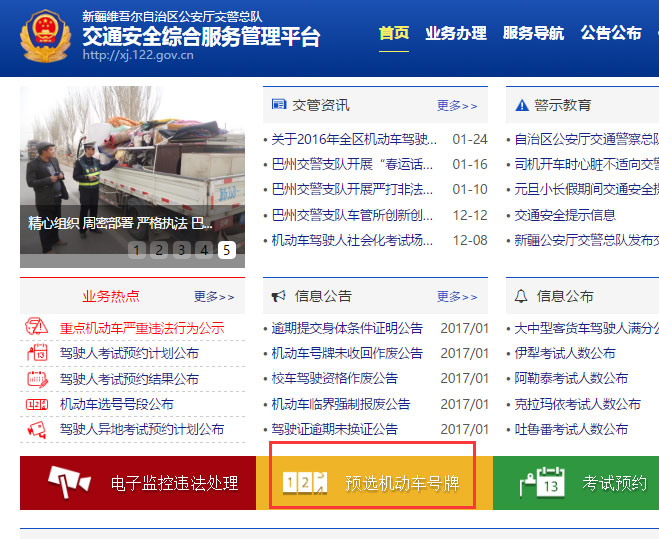This screenshot has height=539, width=659.
Task: Open the 业务办理 navigation tab
Action: click(455, 33)
